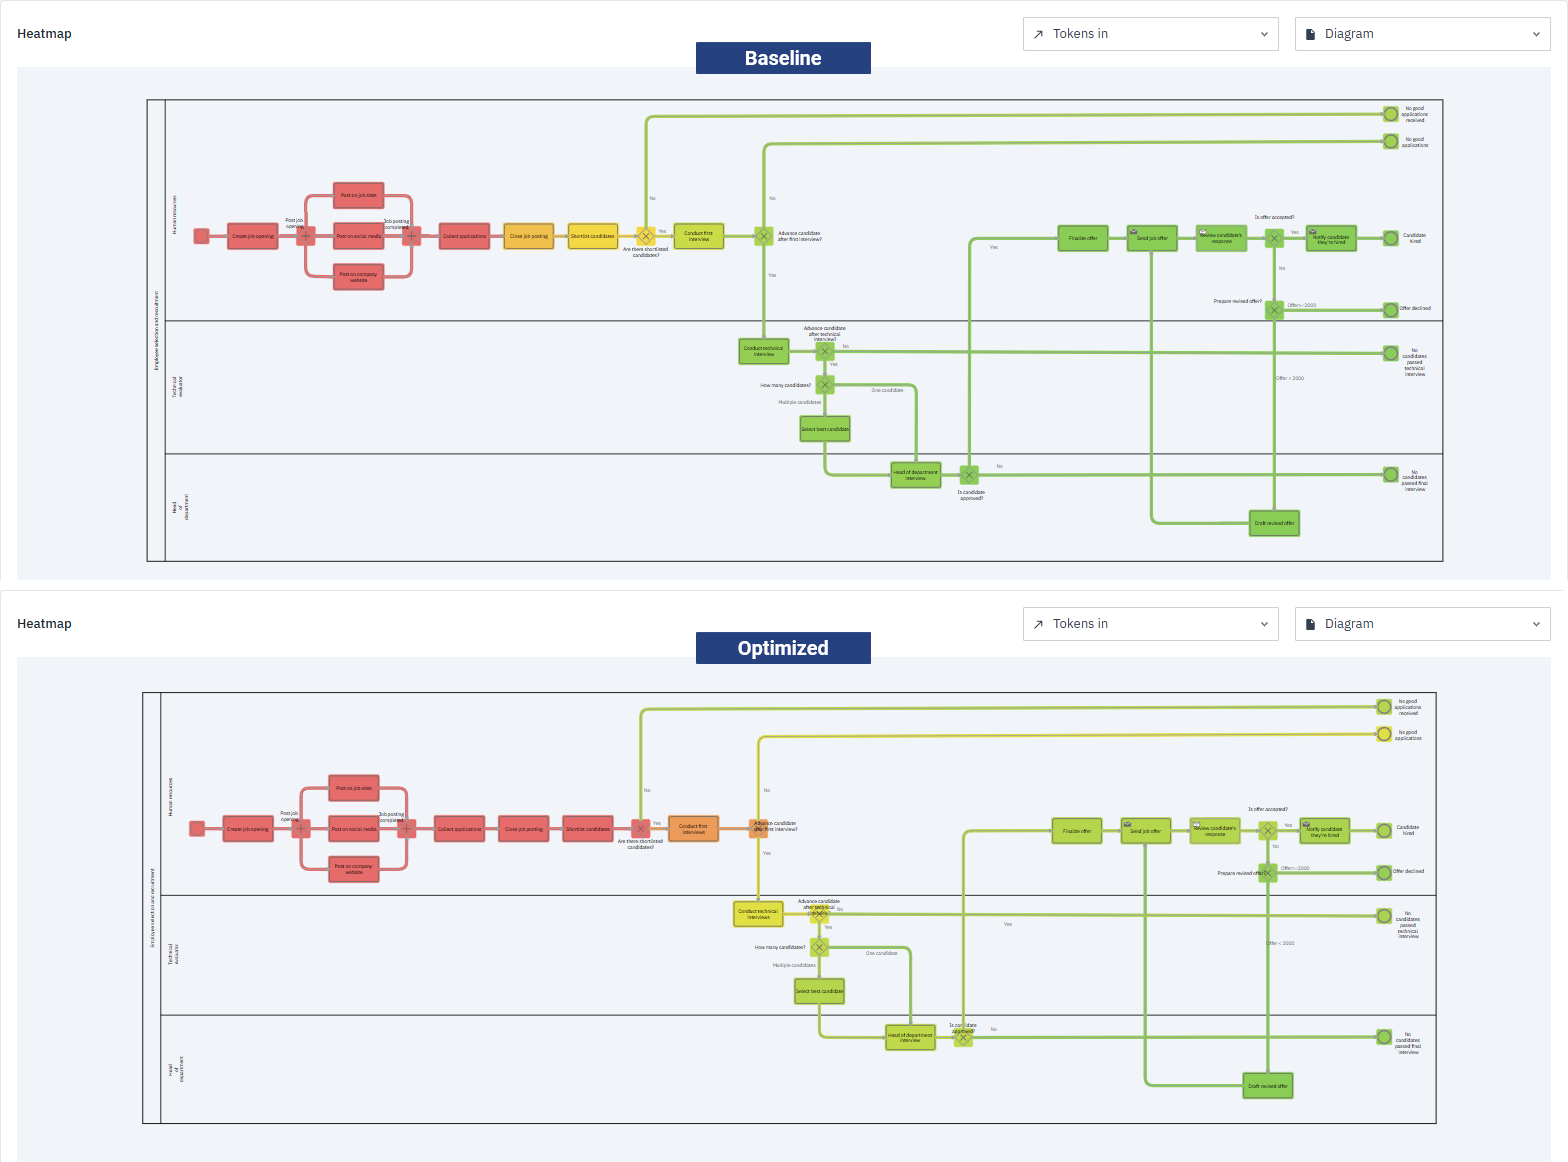This screenshot has width=1568, height=1162.
Task: Select the 'No good applications received' end event in Baseline
Action: (1391, 114)
